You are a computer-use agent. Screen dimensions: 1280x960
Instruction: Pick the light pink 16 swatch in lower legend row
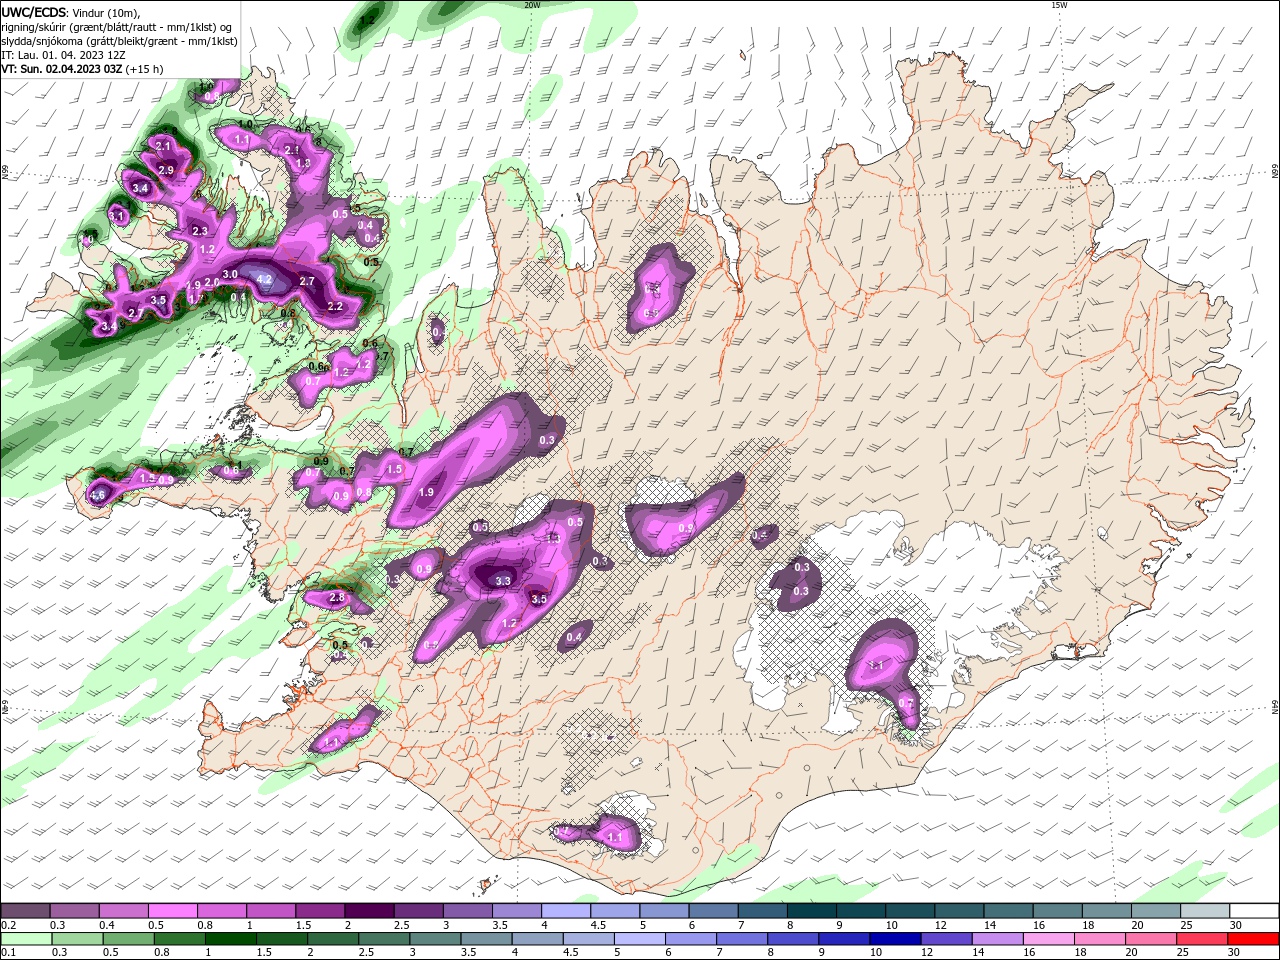pyautogui.click(x=1050, y=939)
